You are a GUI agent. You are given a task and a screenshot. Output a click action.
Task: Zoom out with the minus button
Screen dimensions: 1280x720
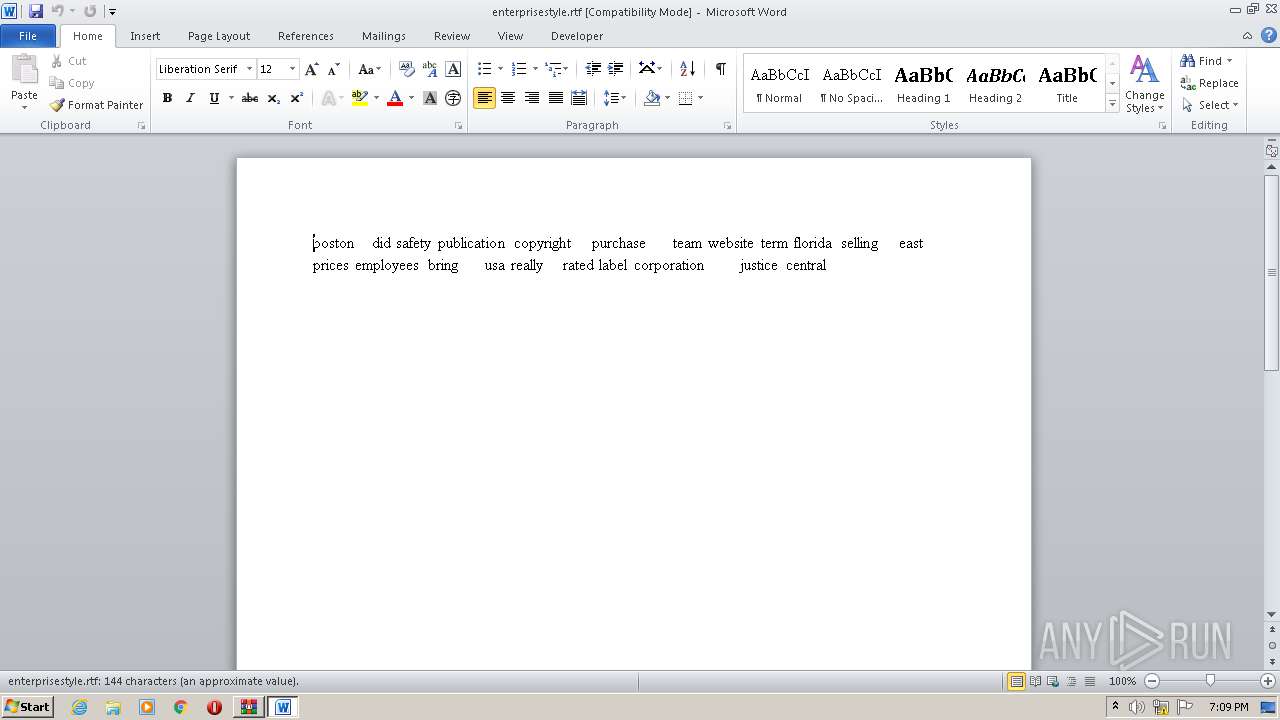(x=1152, y=681)
